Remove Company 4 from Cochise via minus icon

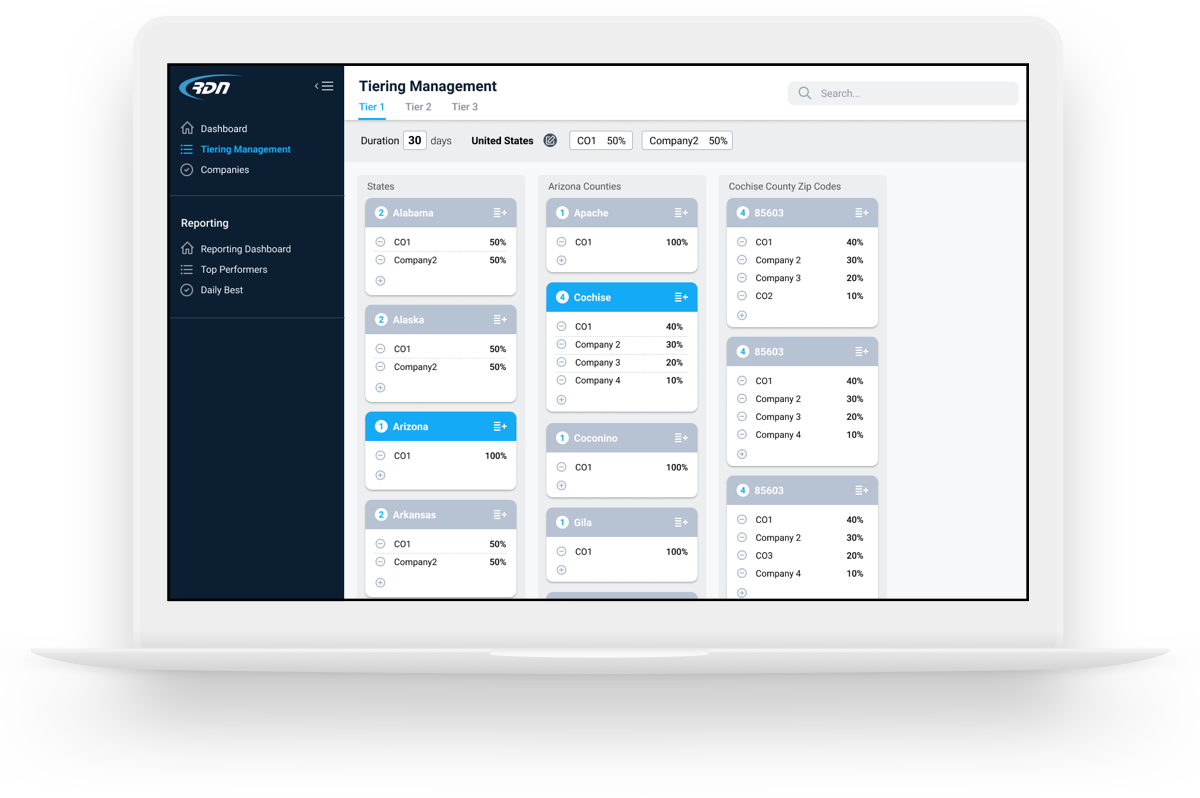(x=561, y=380)
